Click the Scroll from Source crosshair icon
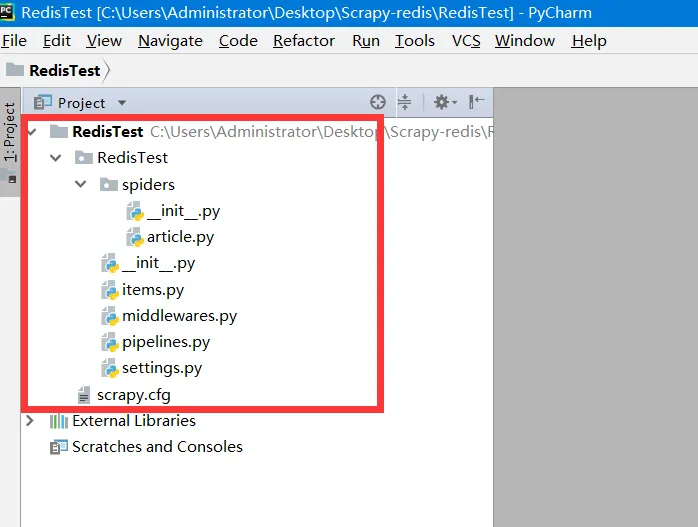The width and height of the screenshot is (698, 527). (x=378, y=102)
